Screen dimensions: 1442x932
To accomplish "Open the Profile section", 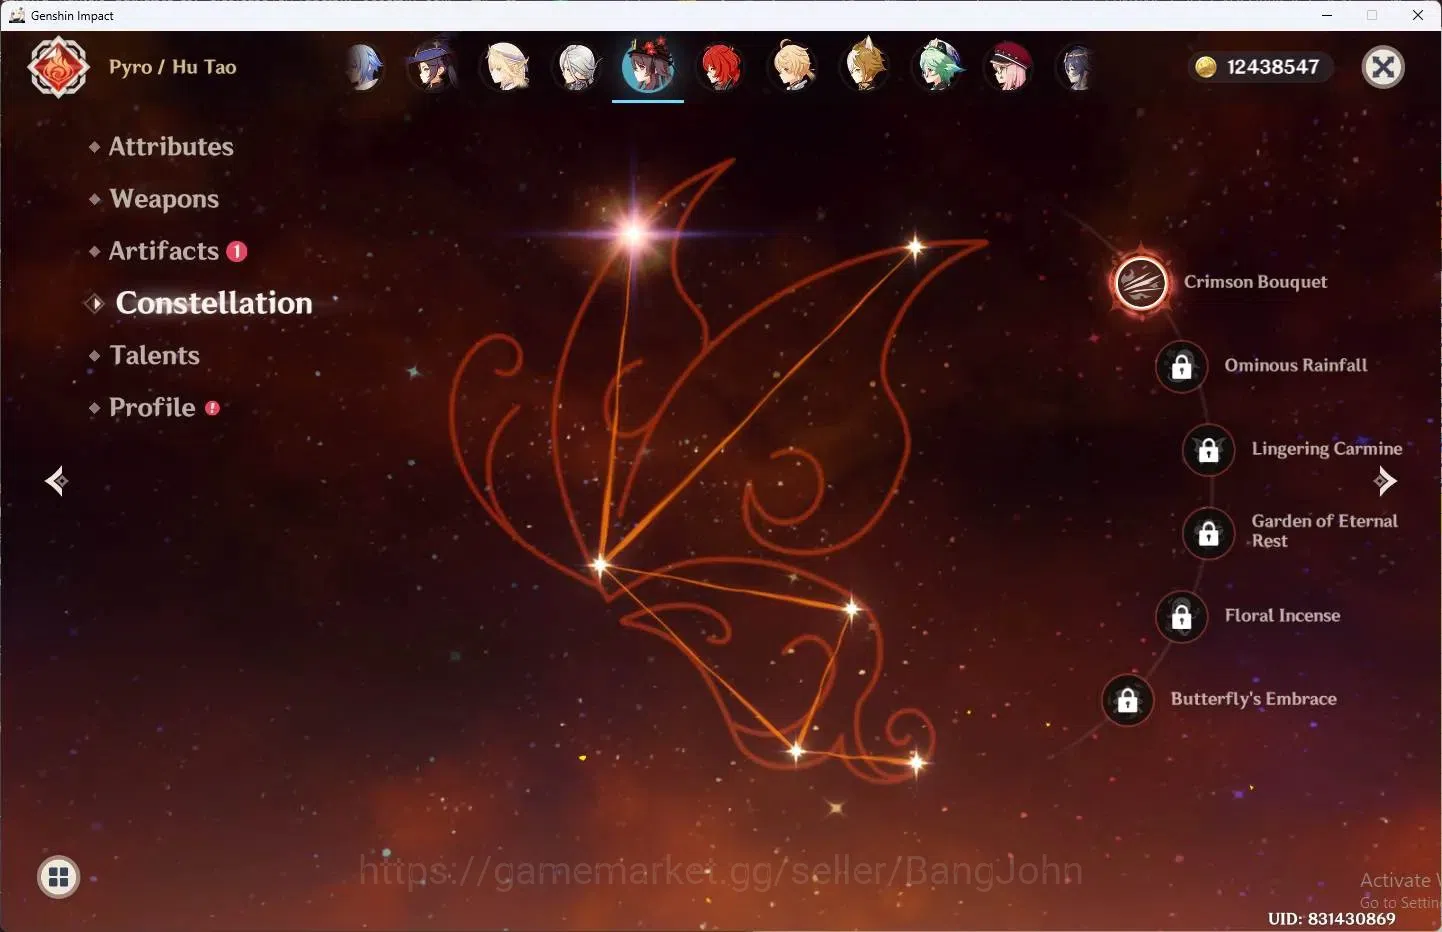I will [x=152, y=407].
